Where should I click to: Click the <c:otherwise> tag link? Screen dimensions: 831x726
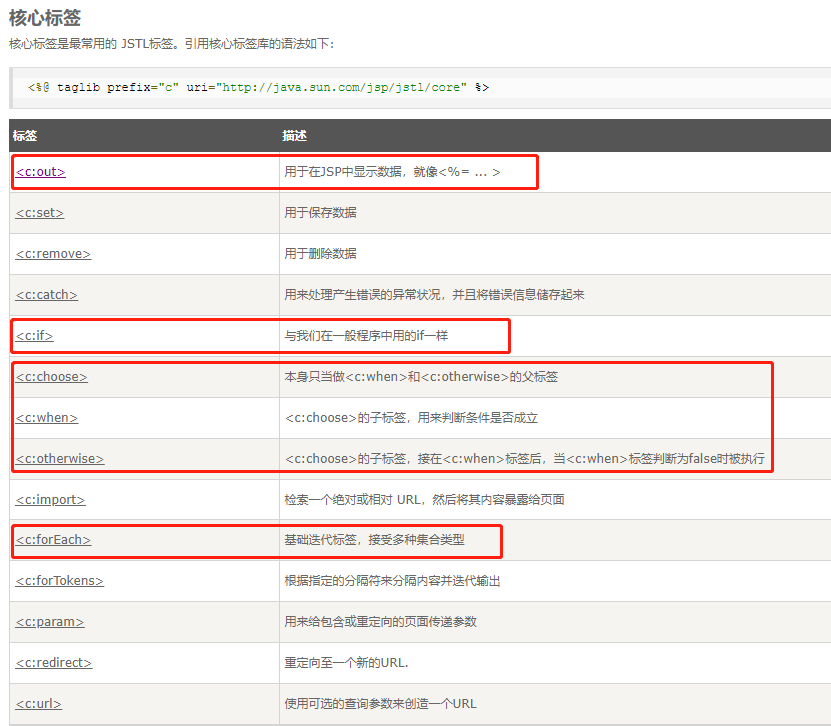(x=60, y=458)
